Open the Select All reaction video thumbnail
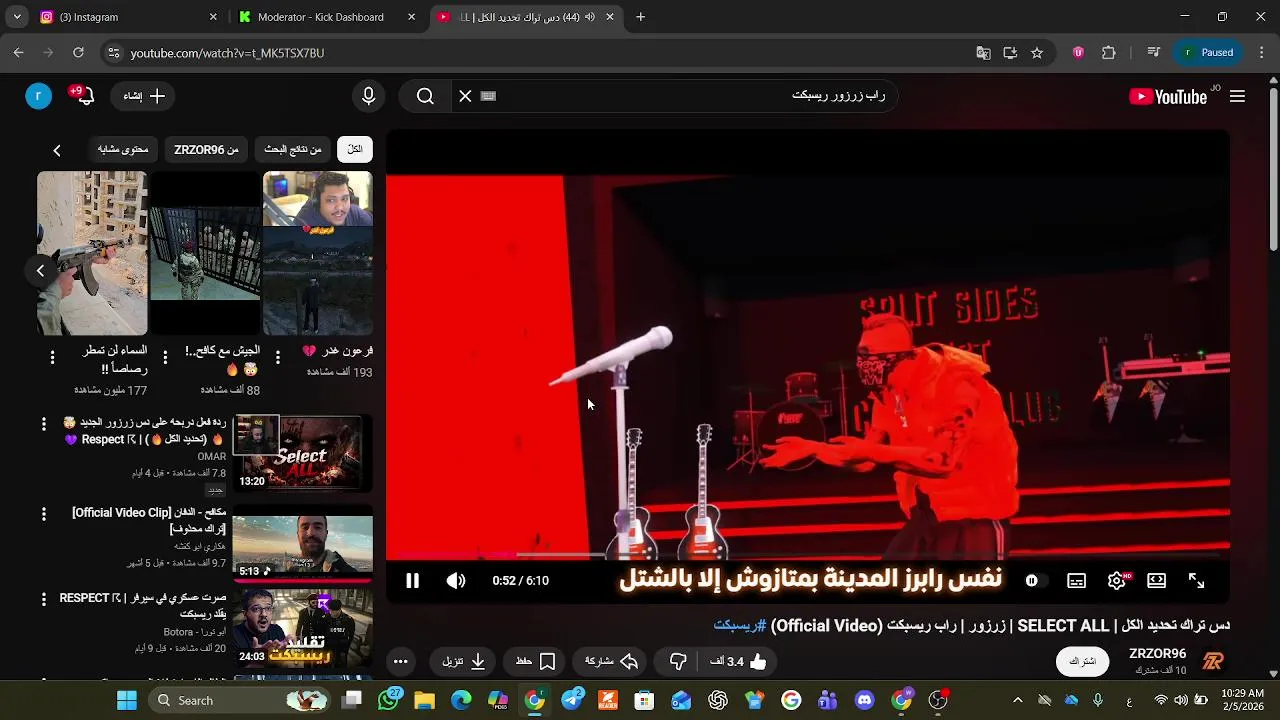 (303, 453)
